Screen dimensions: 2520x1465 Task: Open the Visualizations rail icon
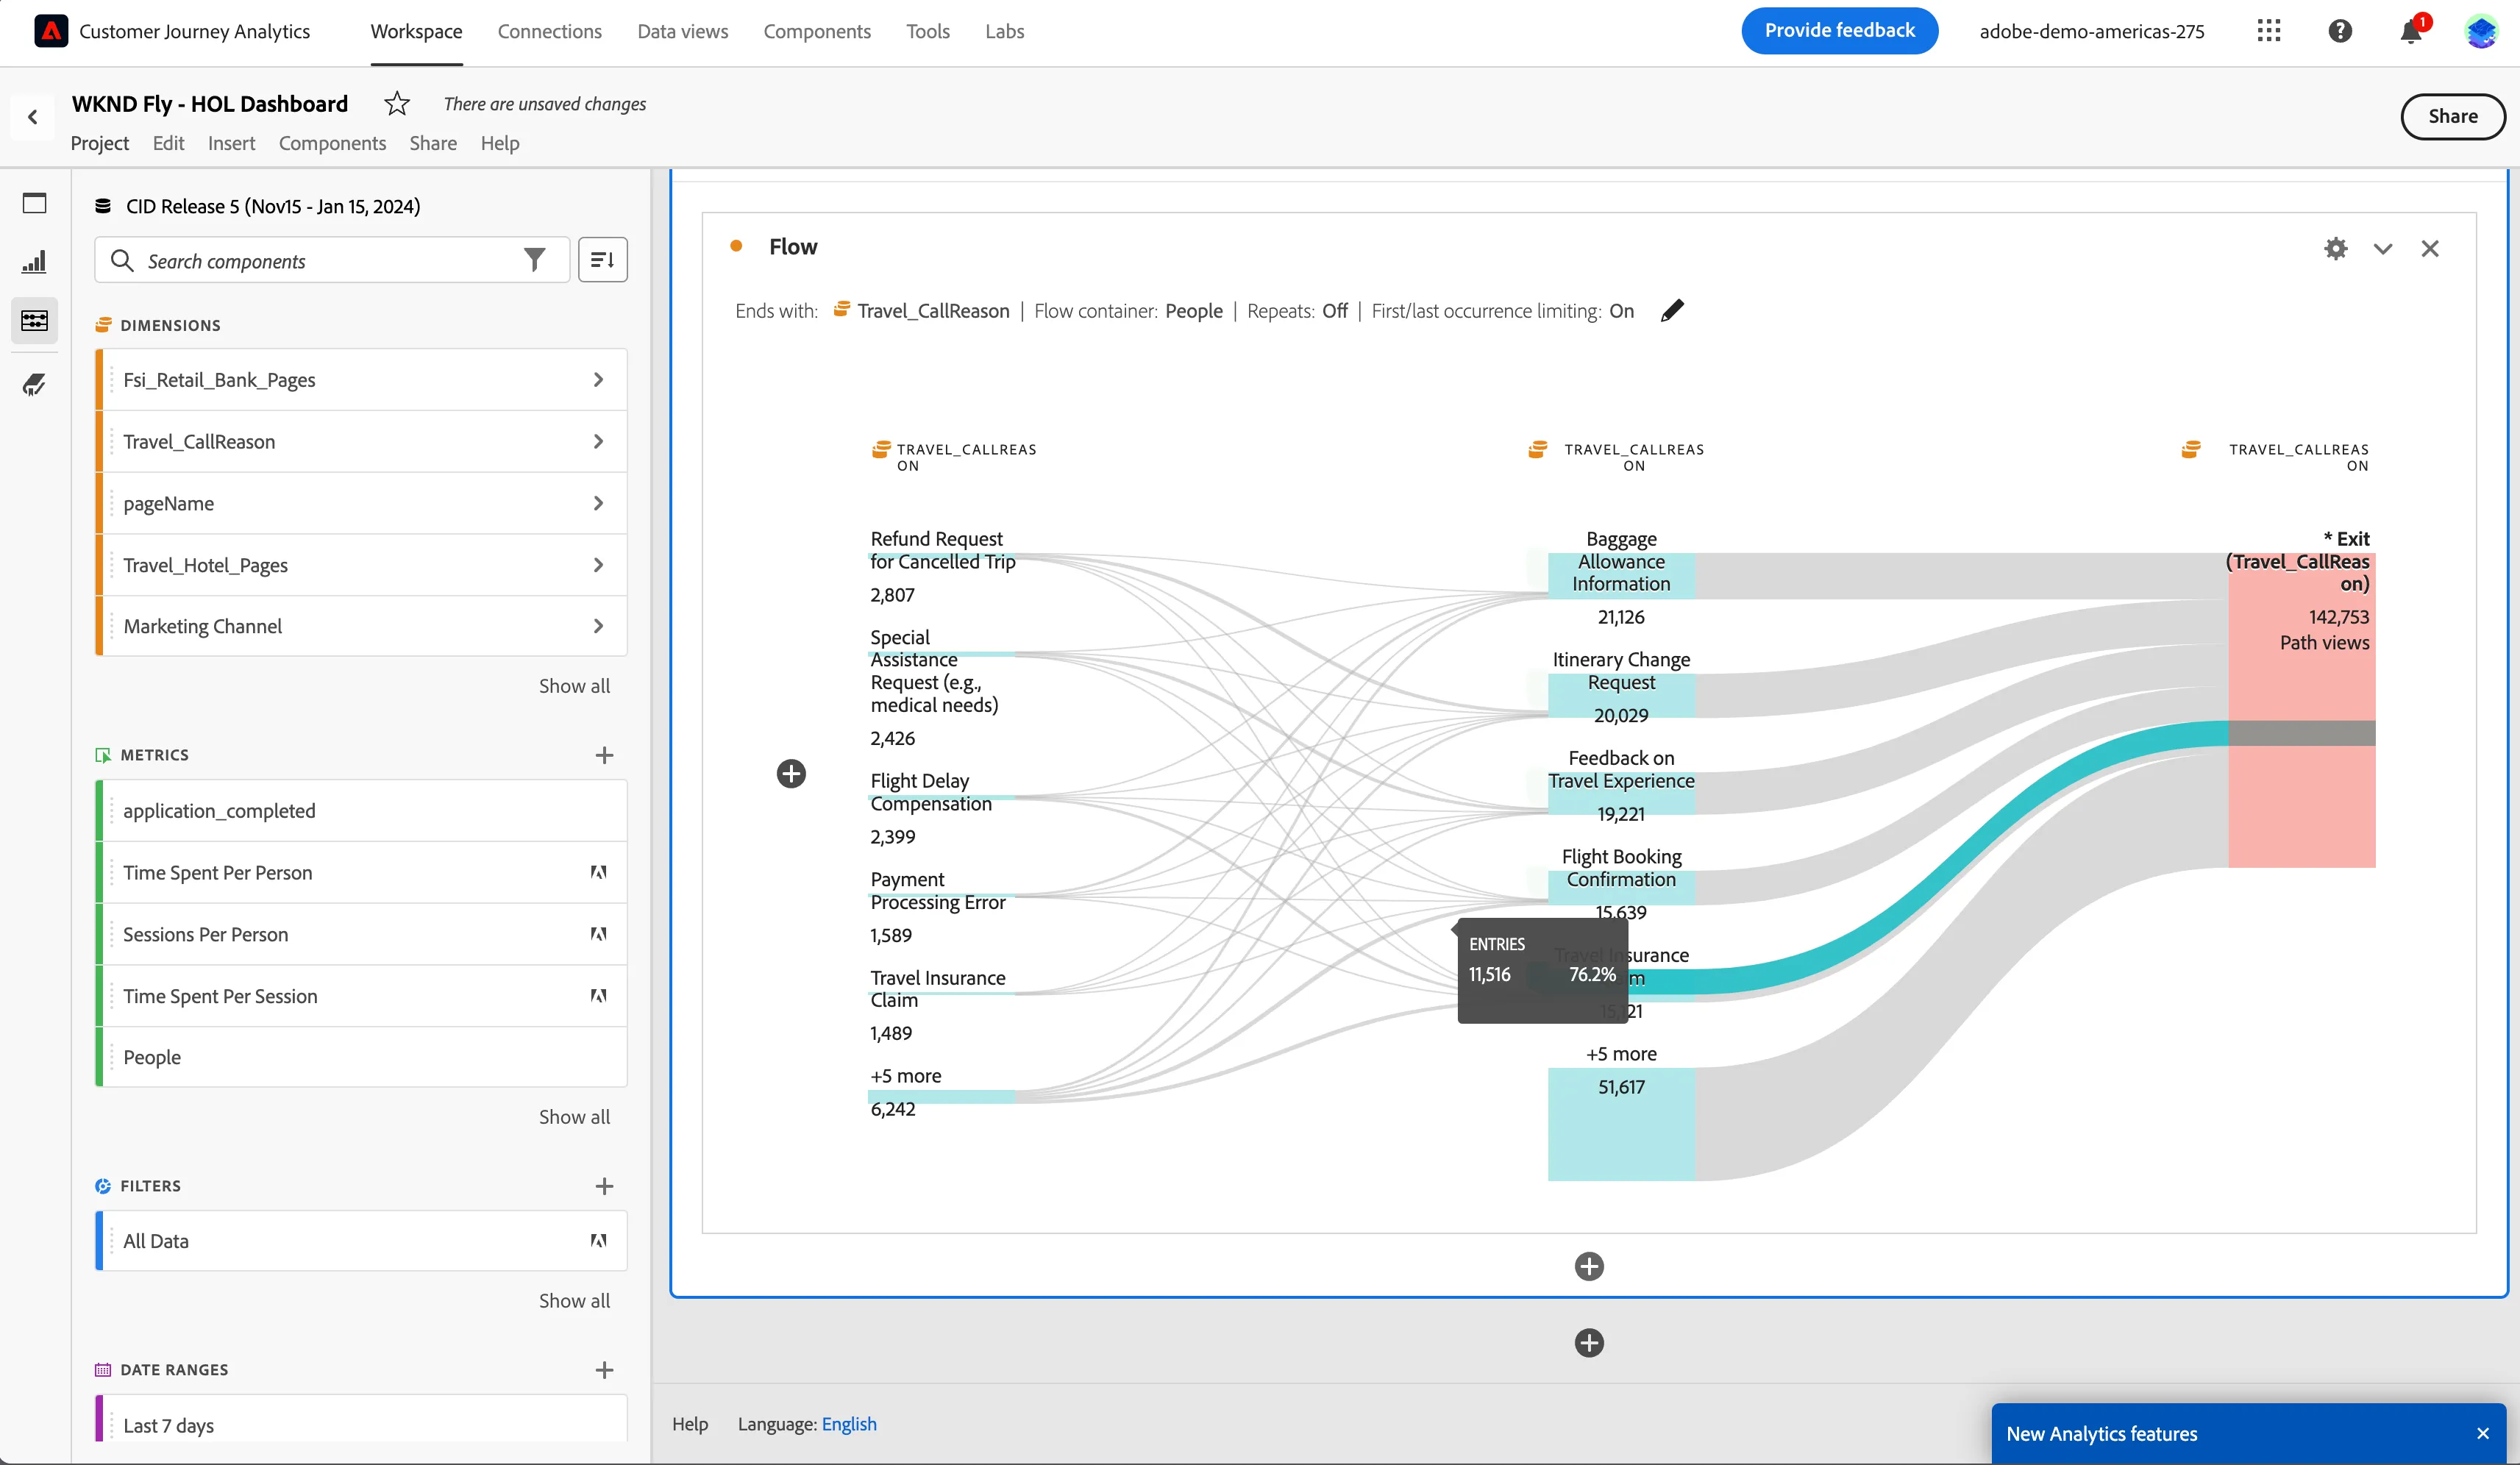point(34,262)
